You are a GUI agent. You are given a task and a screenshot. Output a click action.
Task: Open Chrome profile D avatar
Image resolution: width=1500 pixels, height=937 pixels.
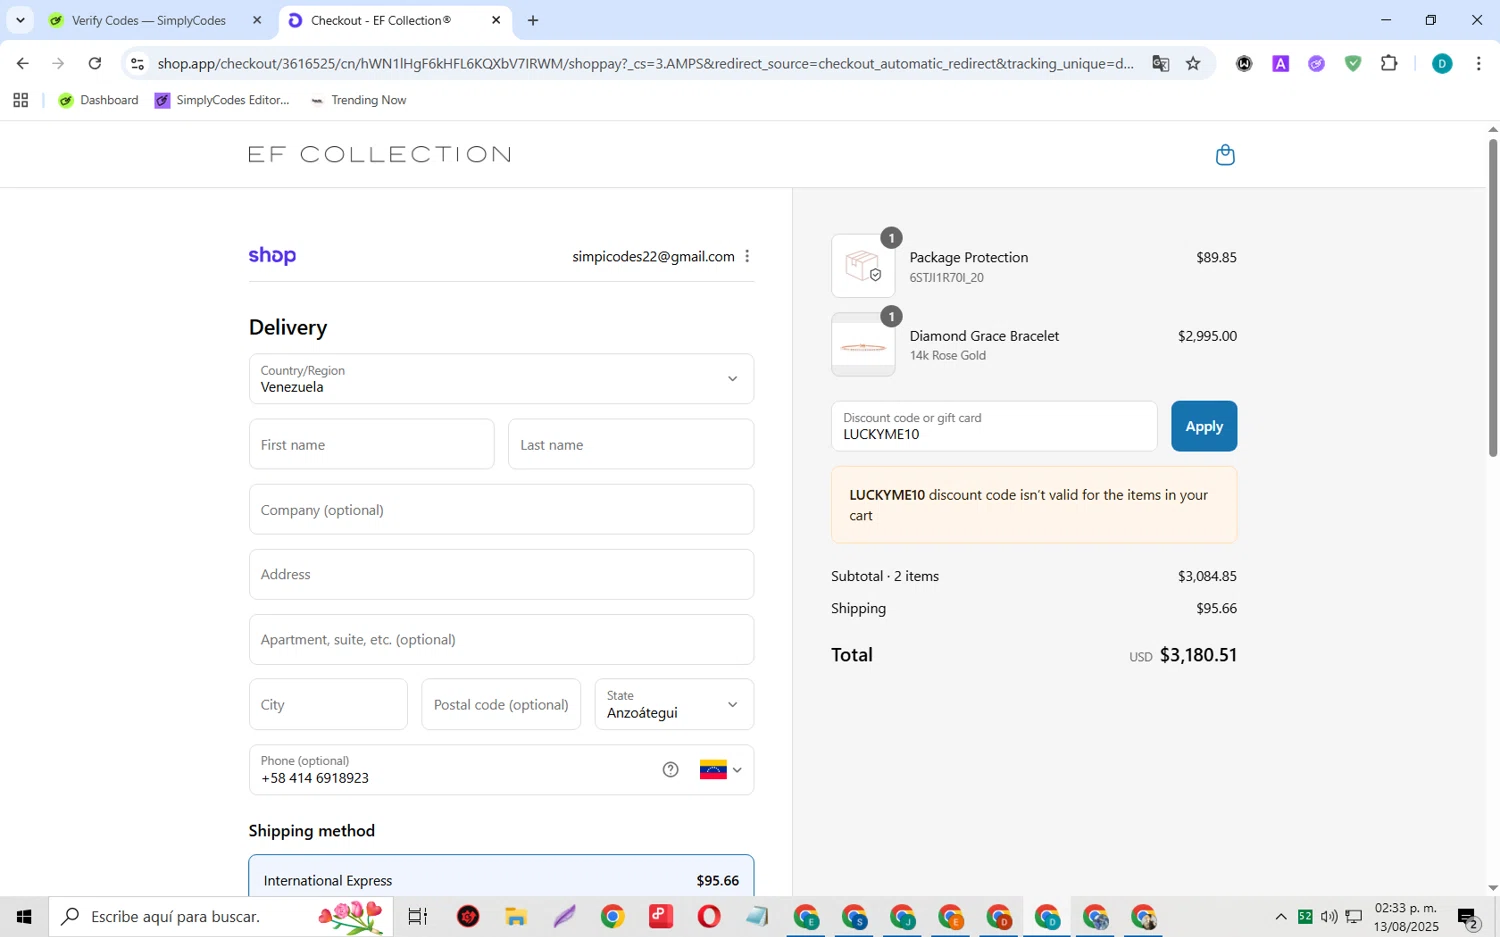[x=1442, y=64]
